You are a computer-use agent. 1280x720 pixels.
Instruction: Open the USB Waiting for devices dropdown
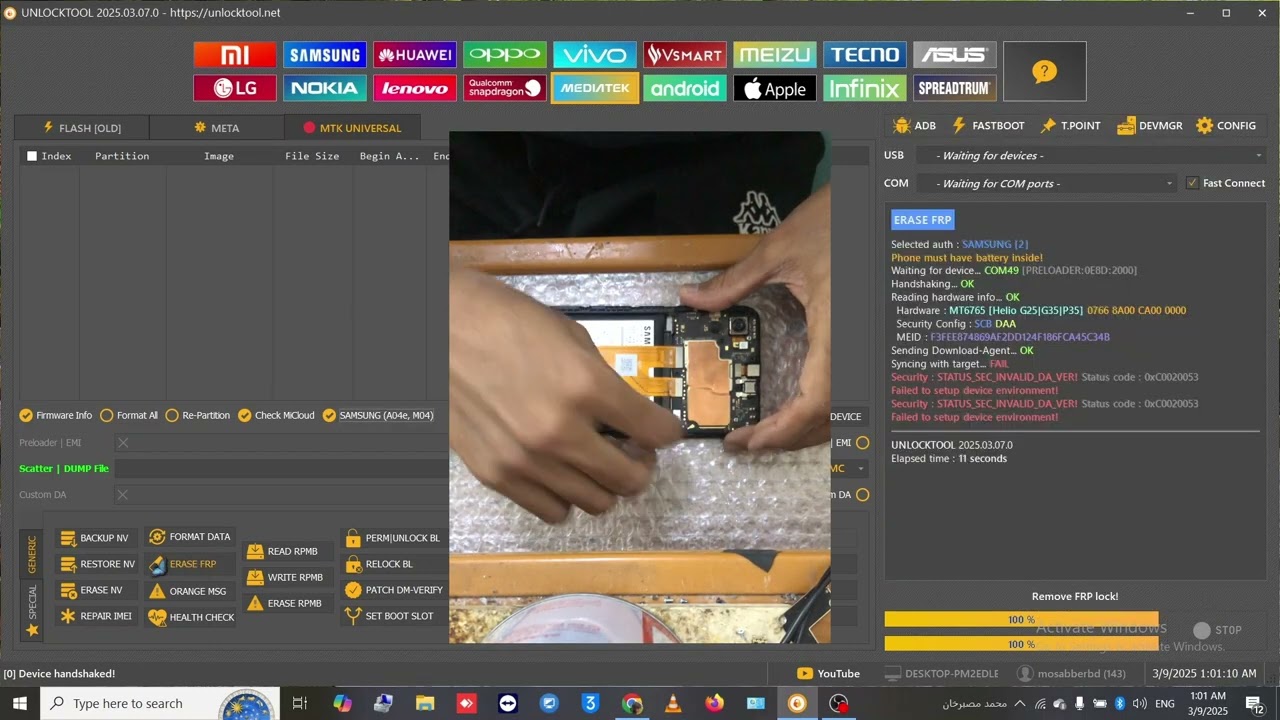[1090, 155]
